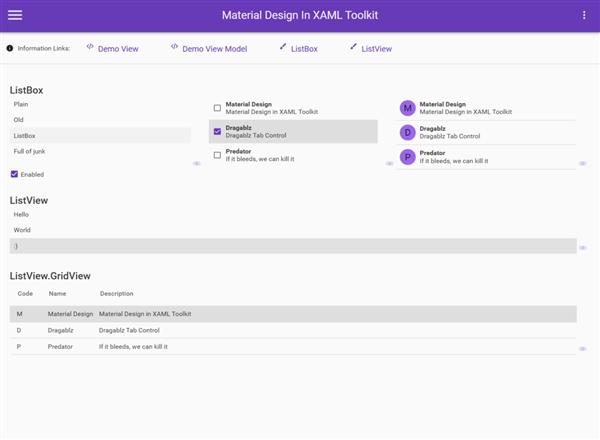Select the Predator row in the GridView

tap(293, 347)
